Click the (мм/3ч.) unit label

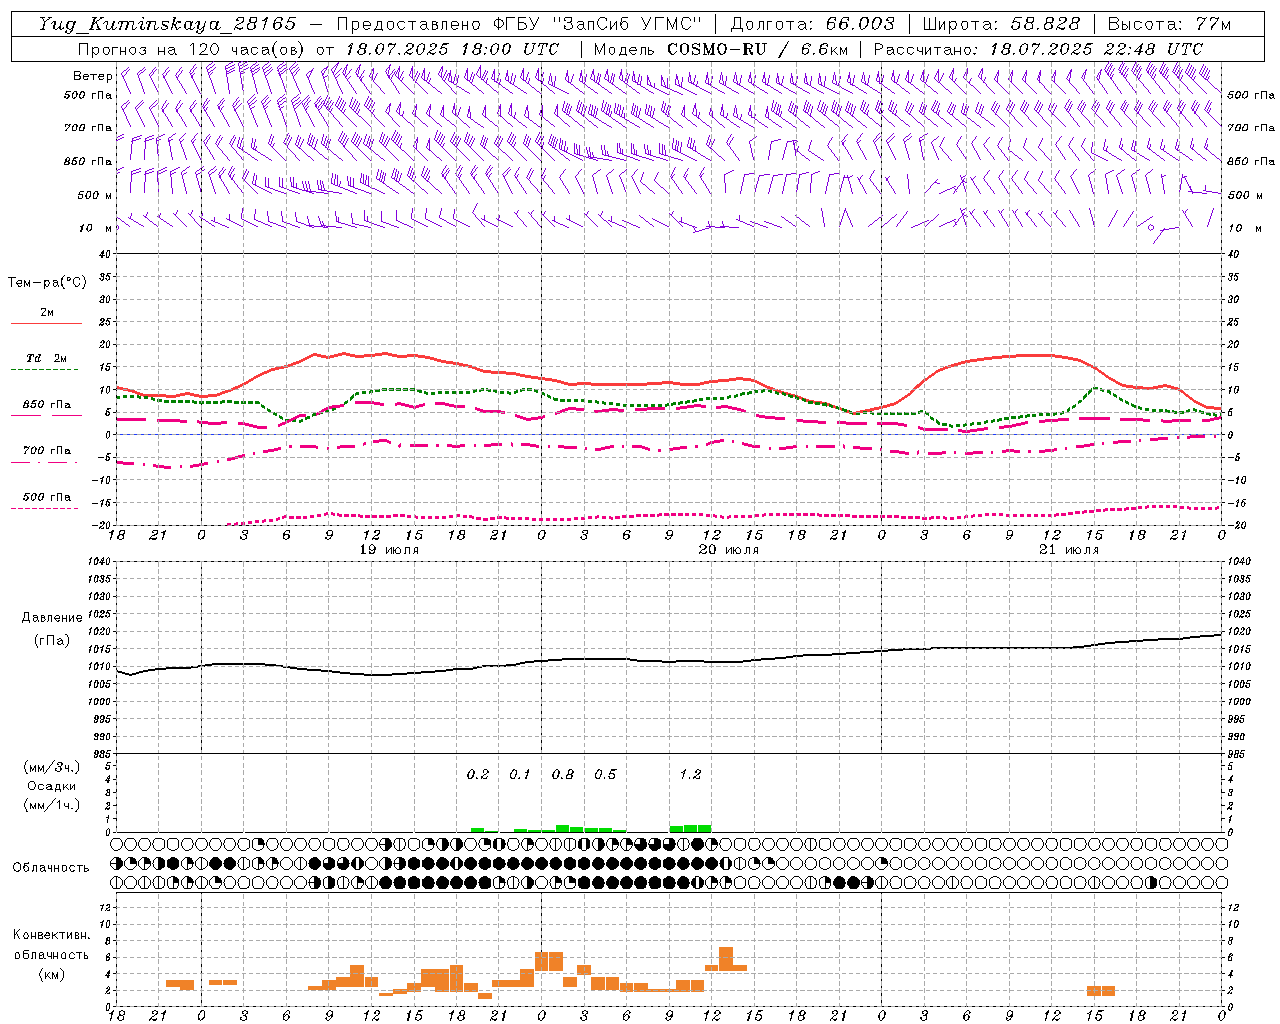pyautogui.click(x=52, y=767)
